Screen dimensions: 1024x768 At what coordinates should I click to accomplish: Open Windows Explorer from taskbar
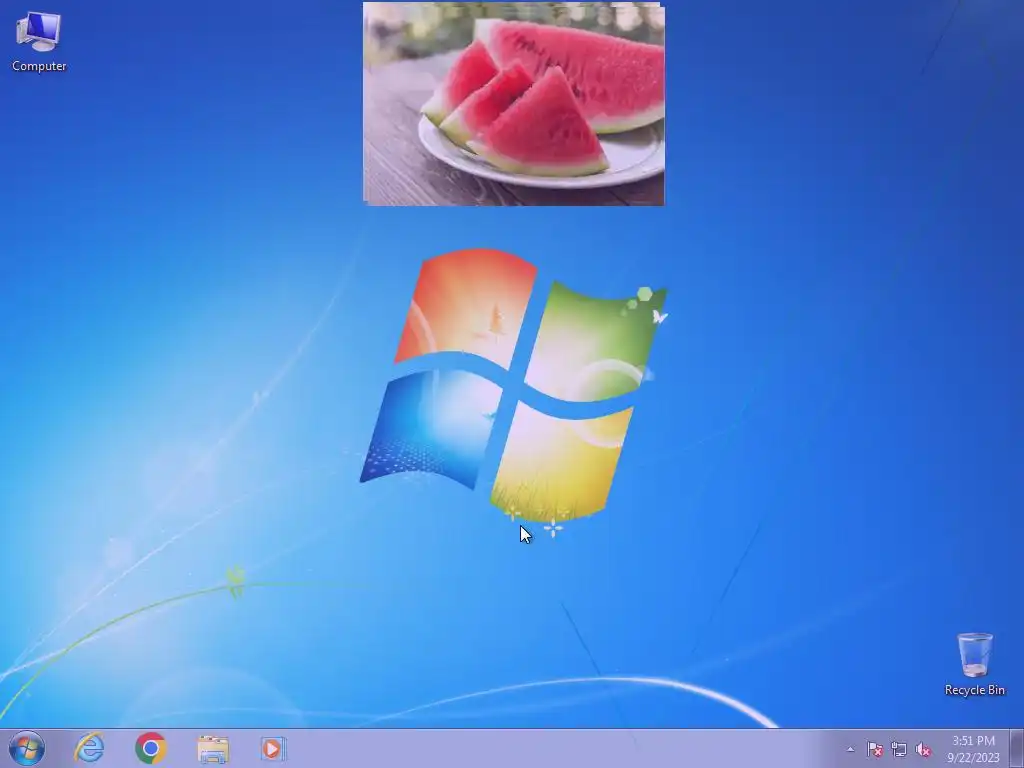coord(213,749)
